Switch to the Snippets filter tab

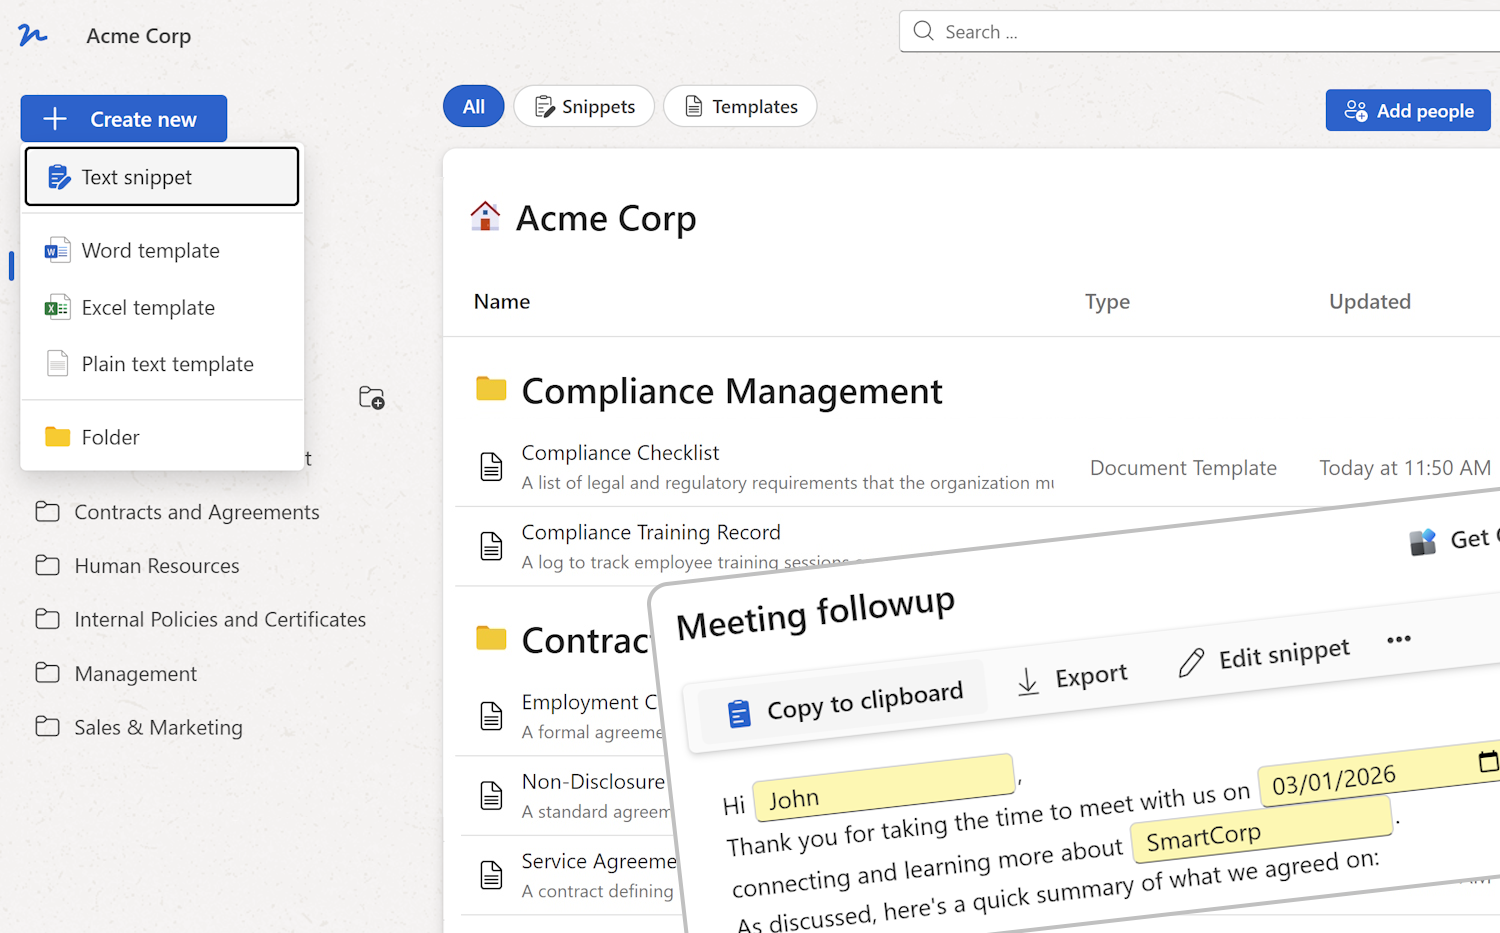[584, 106]
